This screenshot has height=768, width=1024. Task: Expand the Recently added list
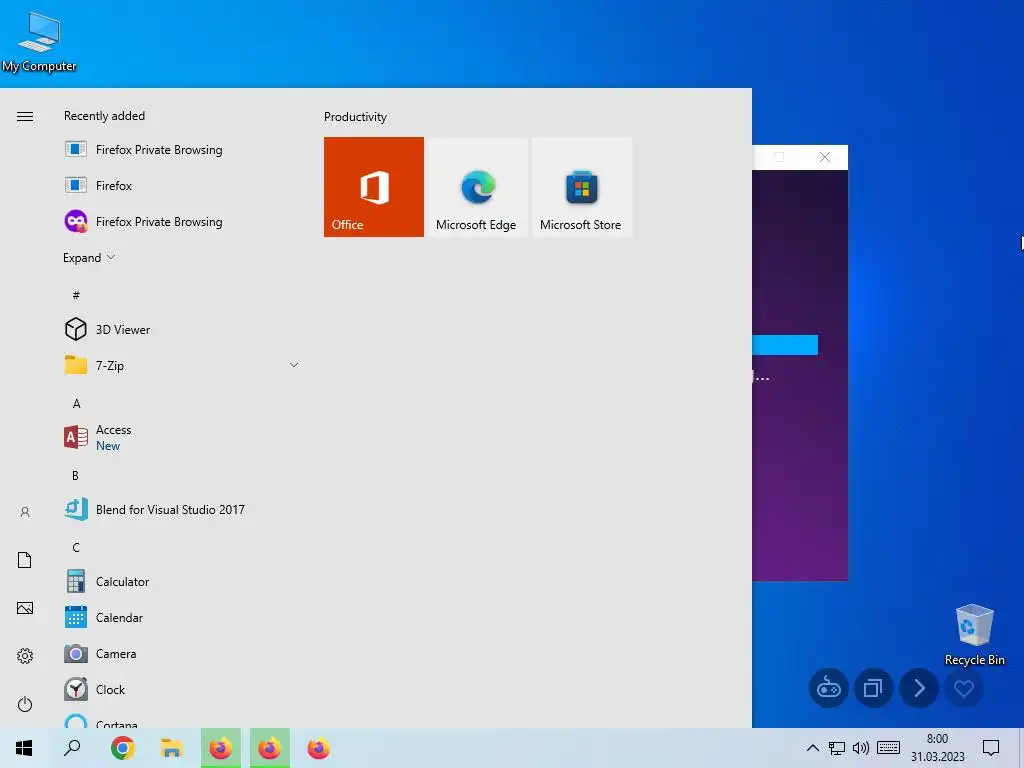pyautogui.click(x=89, y=257)
